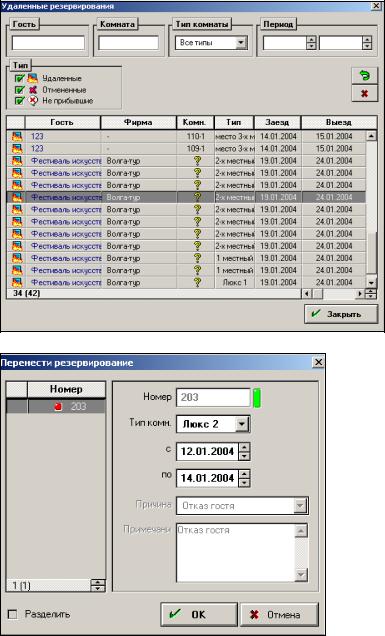This screenshot has width=385, height=636.
Task: Click the Отмена button
Action: click(x=279, y=615)
